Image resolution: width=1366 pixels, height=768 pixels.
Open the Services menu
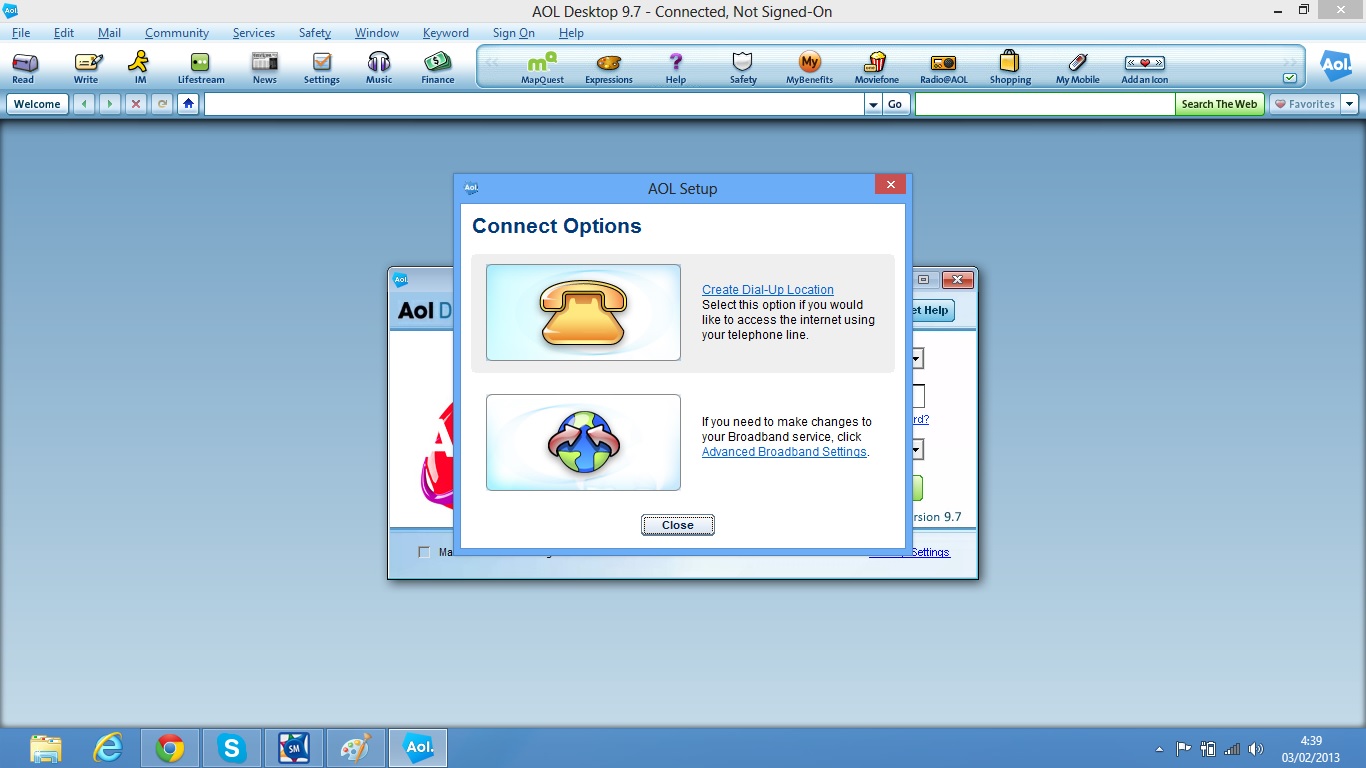coord(254,33)
